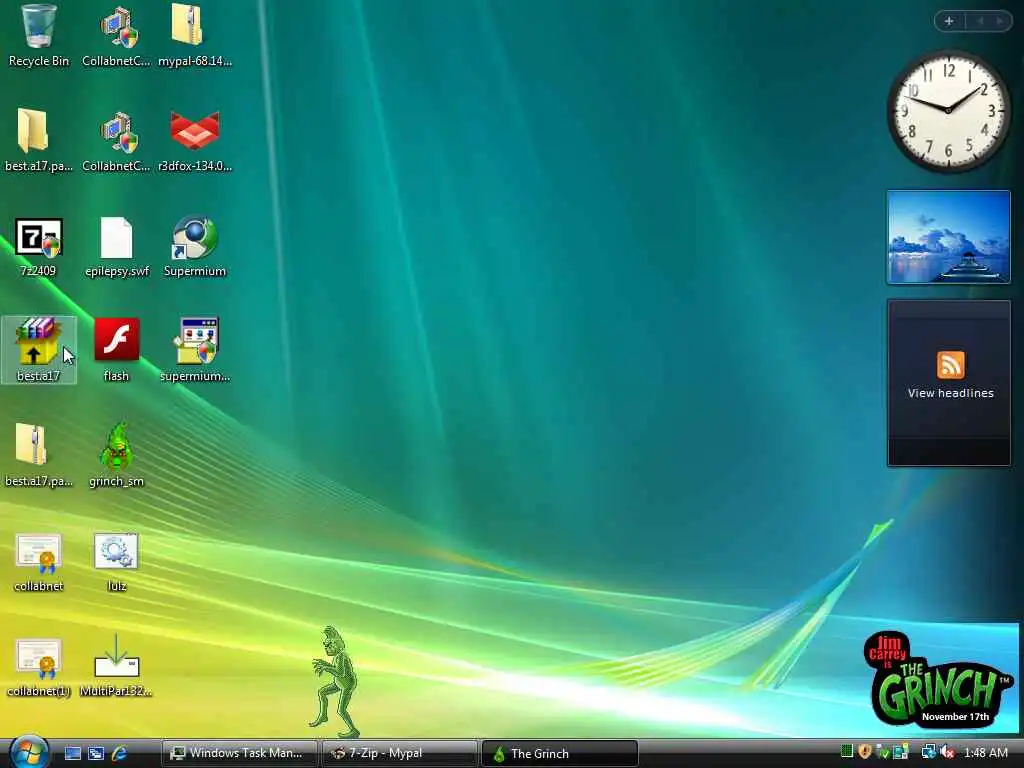Click the walking Grinch character on the desktop
Image resolution: width=1024 pixels, height=768 pixels.
pyautogui.click(x=335, y=682)
